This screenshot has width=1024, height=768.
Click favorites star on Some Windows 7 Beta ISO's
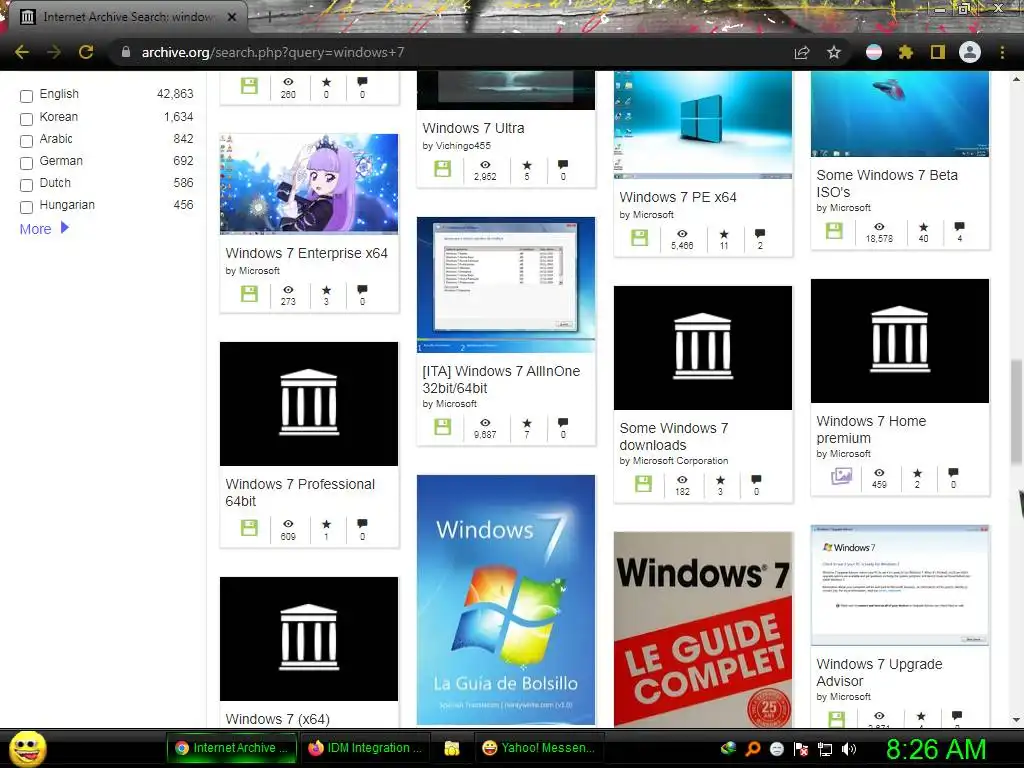click(x=923, y=227)
